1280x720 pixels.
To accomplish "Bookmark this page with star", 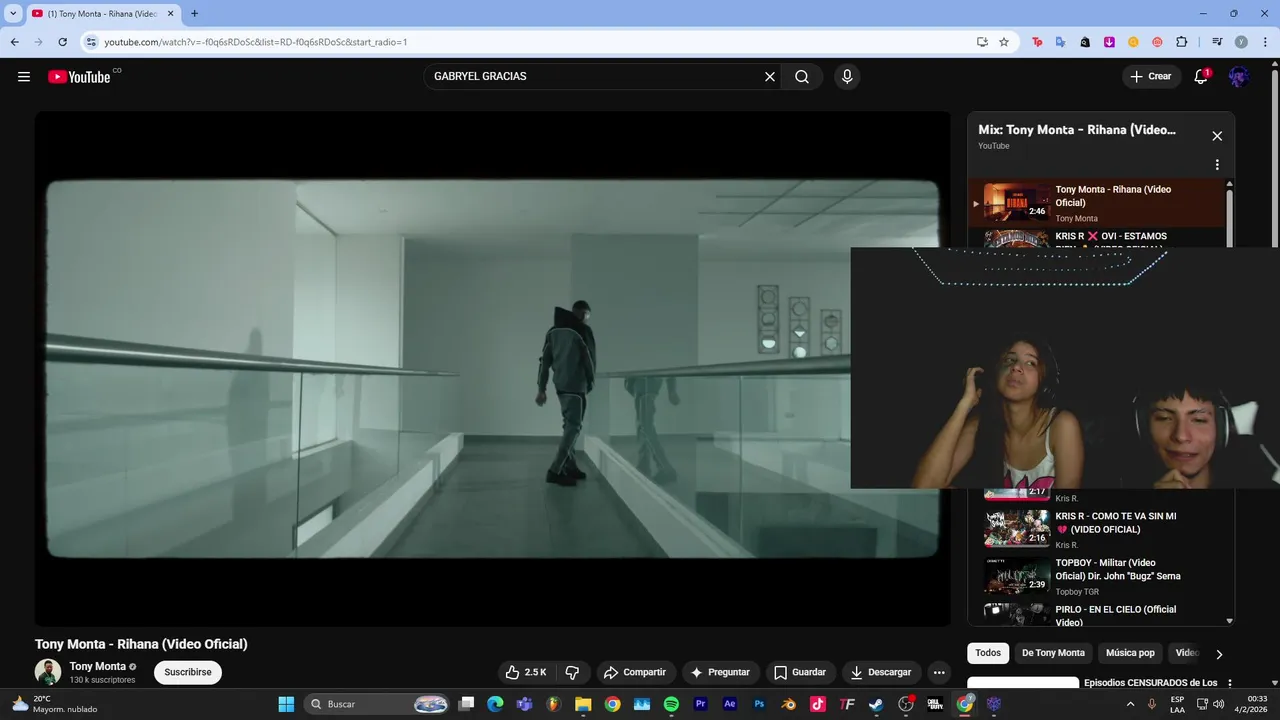I will click(1004, 42).
